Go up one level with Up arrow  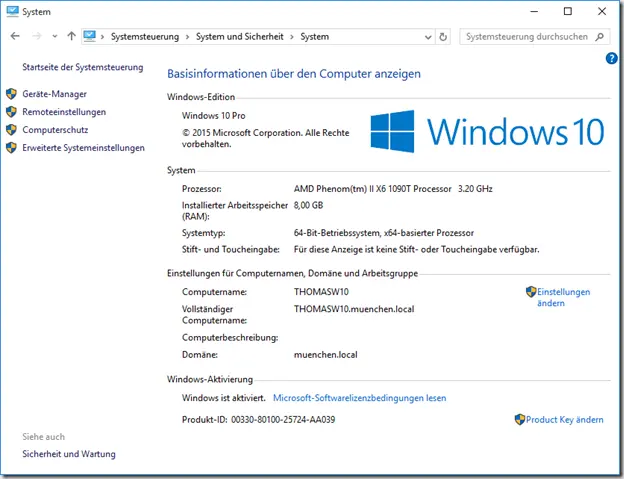point(72,36)
